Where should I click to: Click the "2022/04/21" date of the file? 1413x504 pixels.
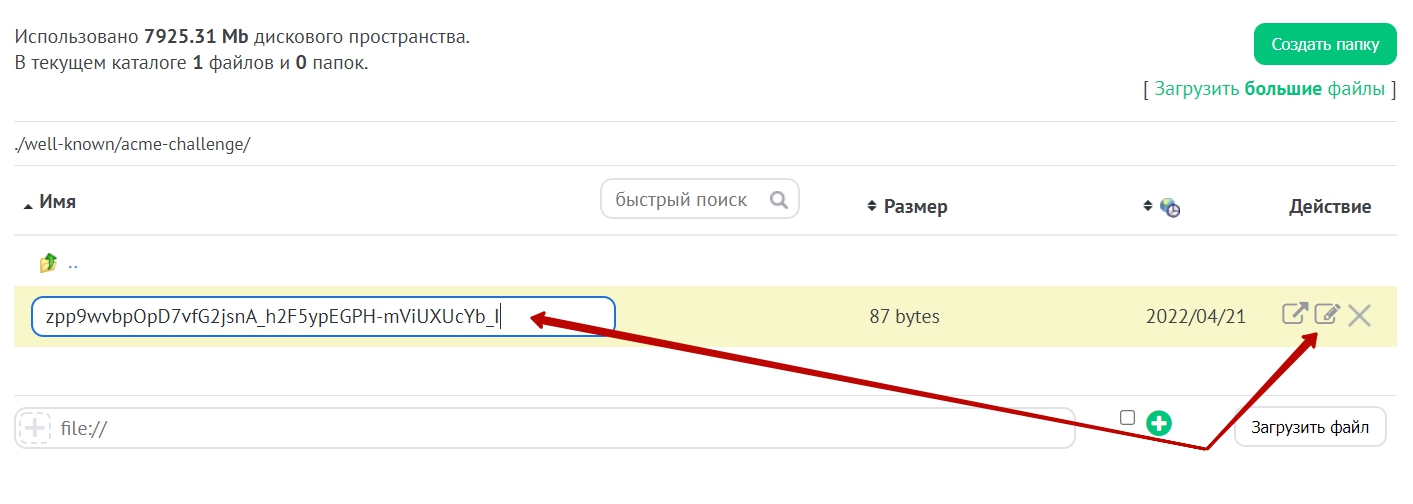(x=1195, y=317)
